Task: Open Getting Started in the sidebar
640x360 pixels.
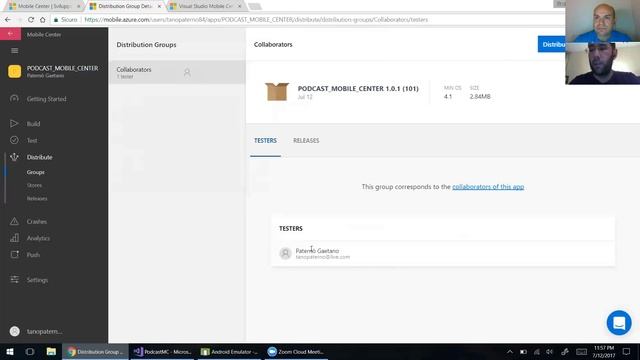Action: [x=46, y=99]
